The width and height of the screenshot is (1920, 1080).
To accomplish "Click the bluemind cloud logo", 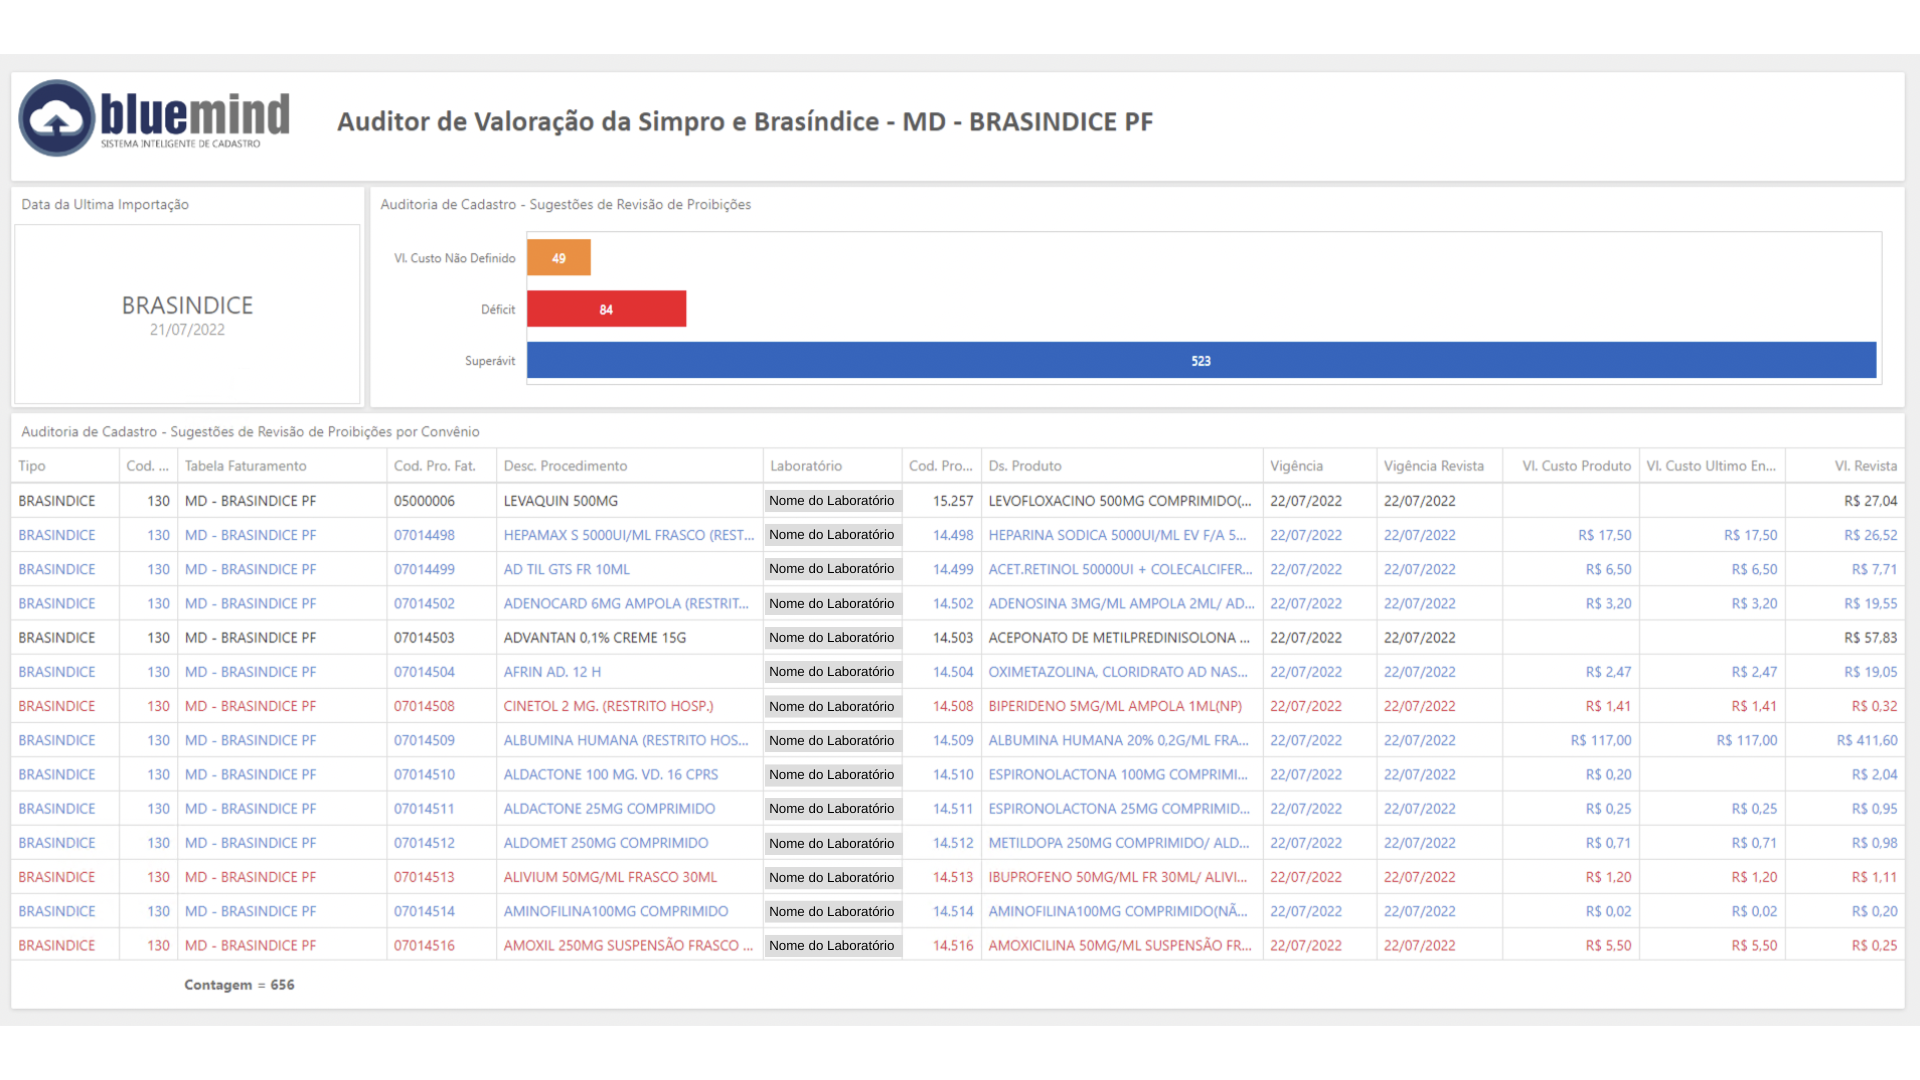I will pos(57,118).
